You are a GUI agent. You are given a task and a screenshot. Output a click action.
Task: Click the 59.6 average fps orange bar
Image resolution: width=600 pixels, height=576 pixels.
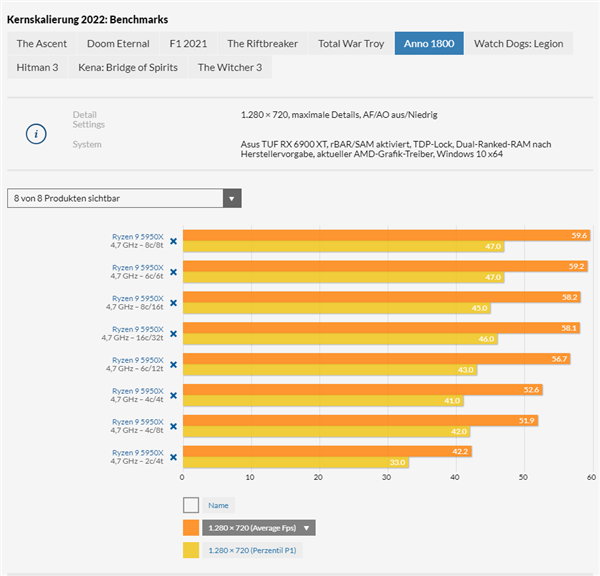pos(385,235)
